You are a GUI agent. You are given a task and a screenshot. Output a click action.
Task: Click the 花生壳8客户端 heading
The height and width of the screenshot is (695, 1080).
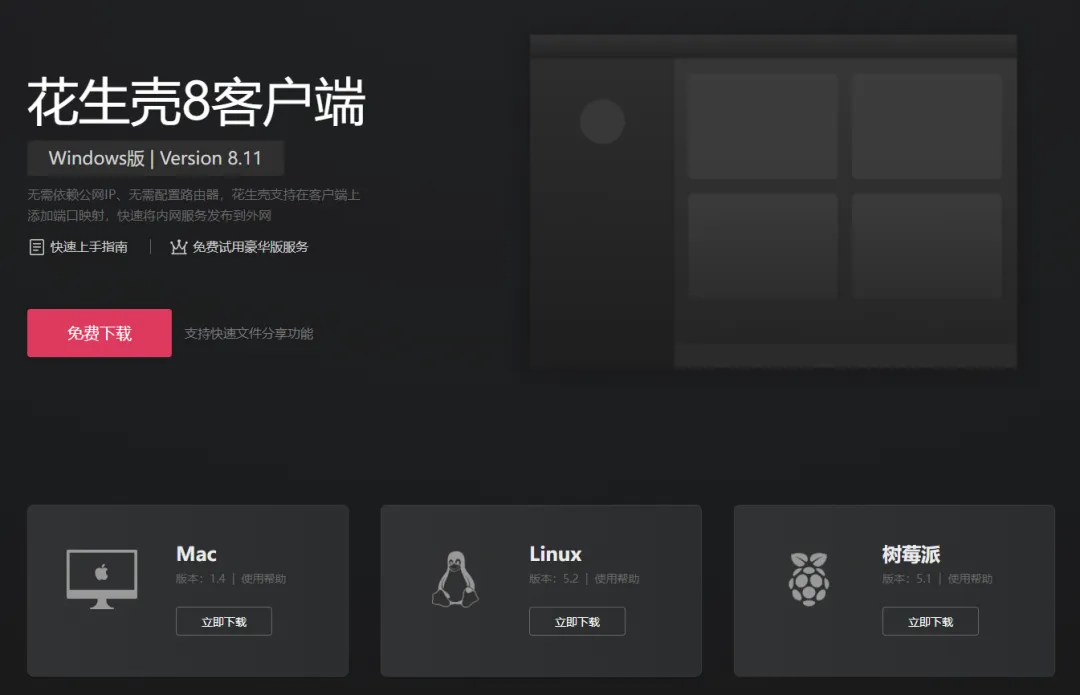(x=196, y=102)
